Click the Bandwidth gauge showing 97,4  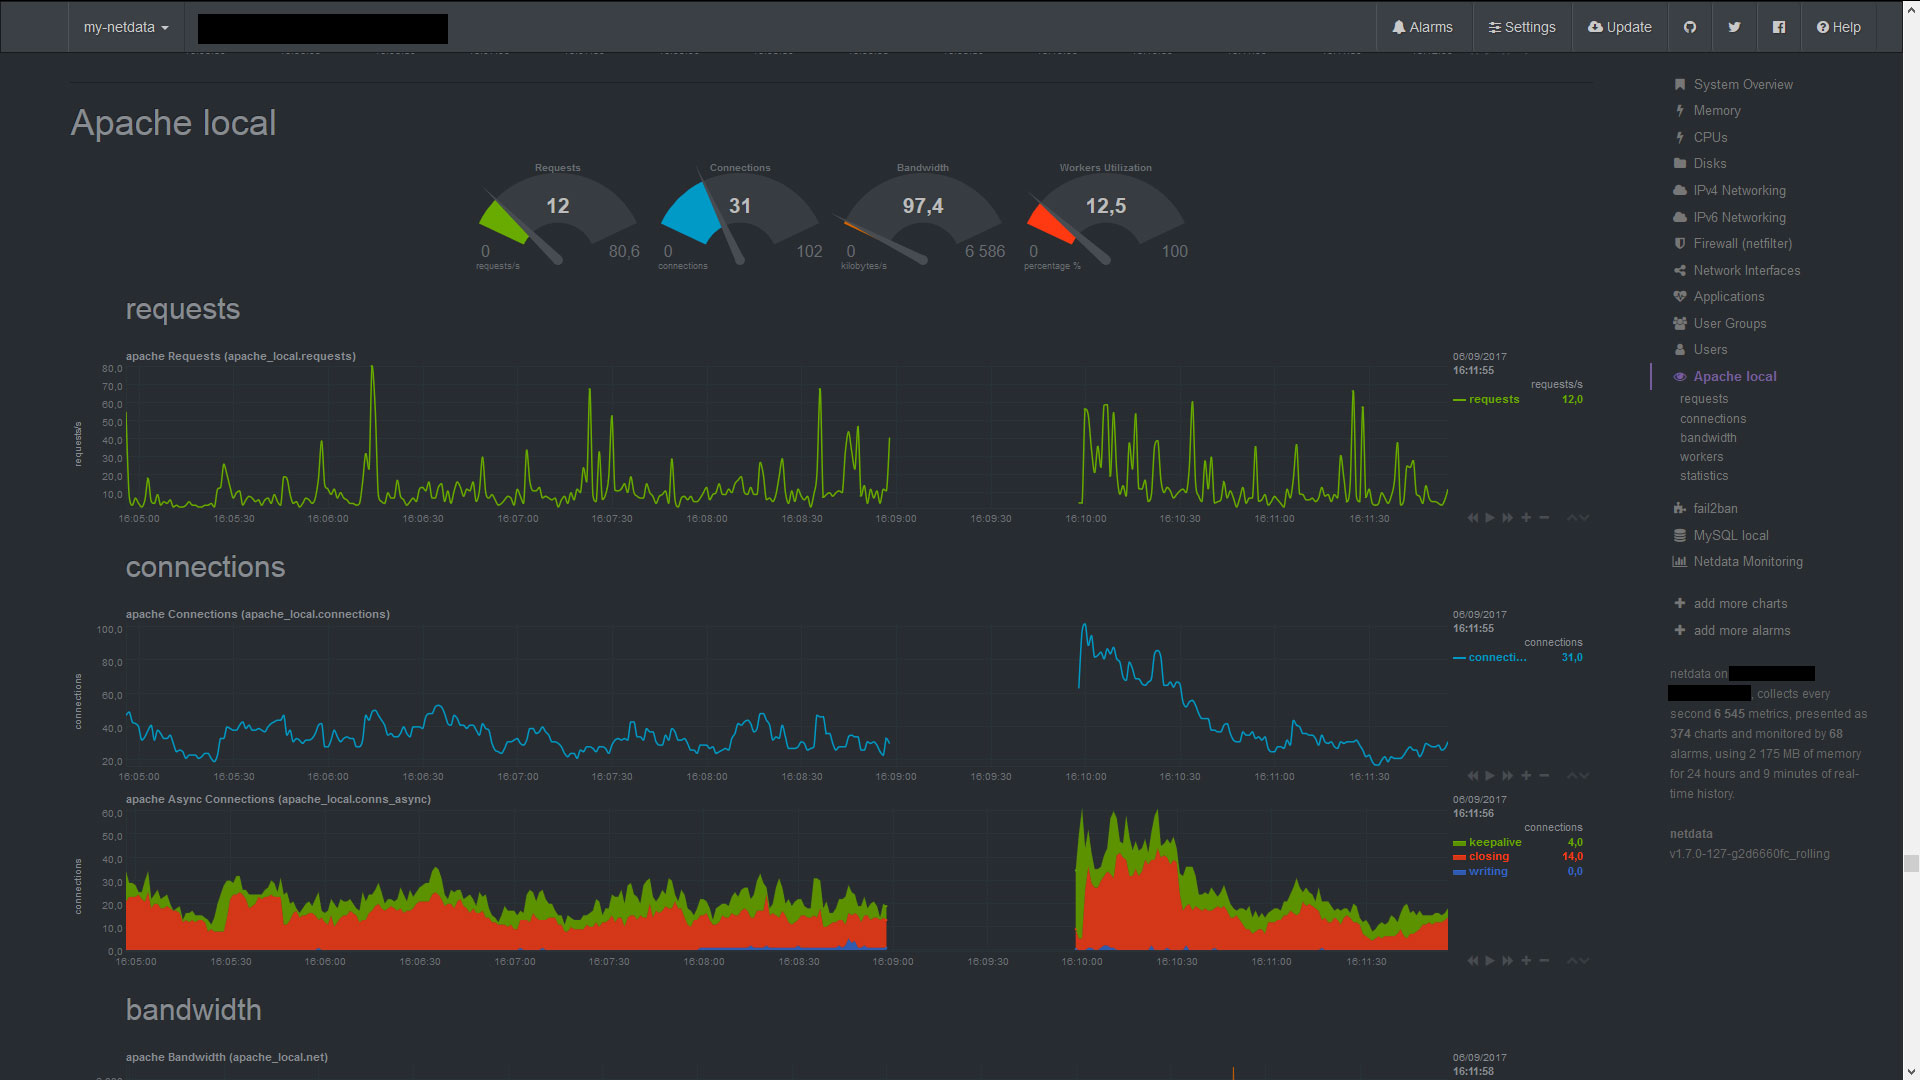923,217
